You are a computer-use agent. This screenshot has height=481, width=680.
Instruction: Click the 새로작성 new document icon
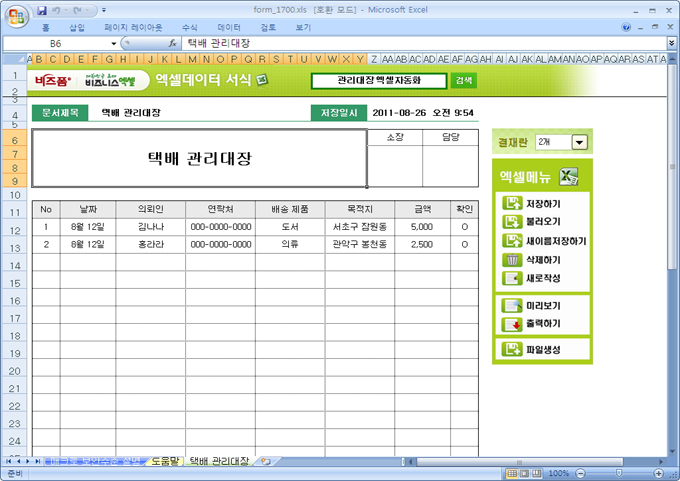tap(512, 278)
